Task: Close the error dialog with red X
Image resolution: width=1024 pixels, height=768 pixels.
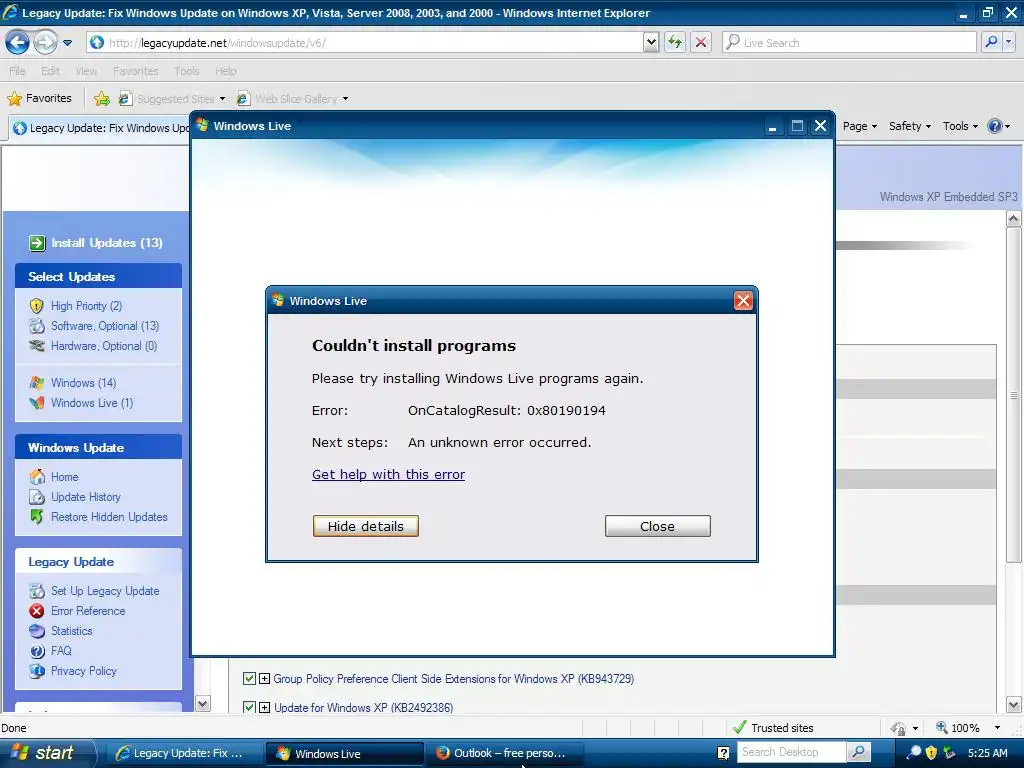Action: click(743, 300)
